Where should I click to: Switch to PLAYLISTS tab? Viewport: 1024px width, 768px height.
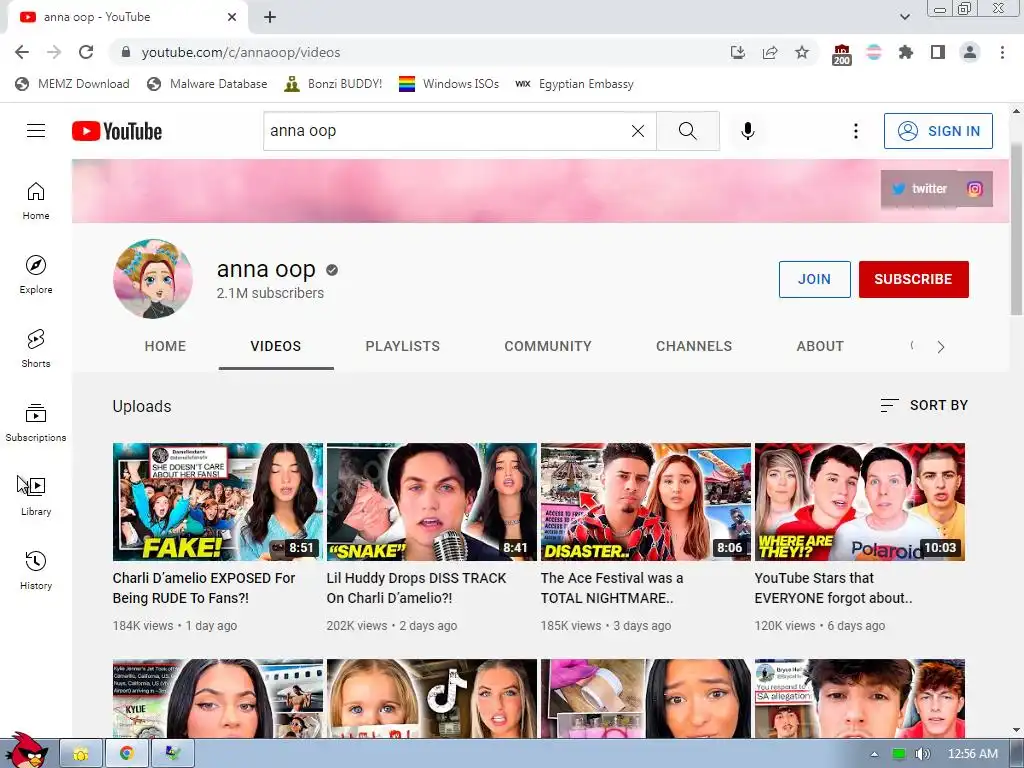point(402,346)
